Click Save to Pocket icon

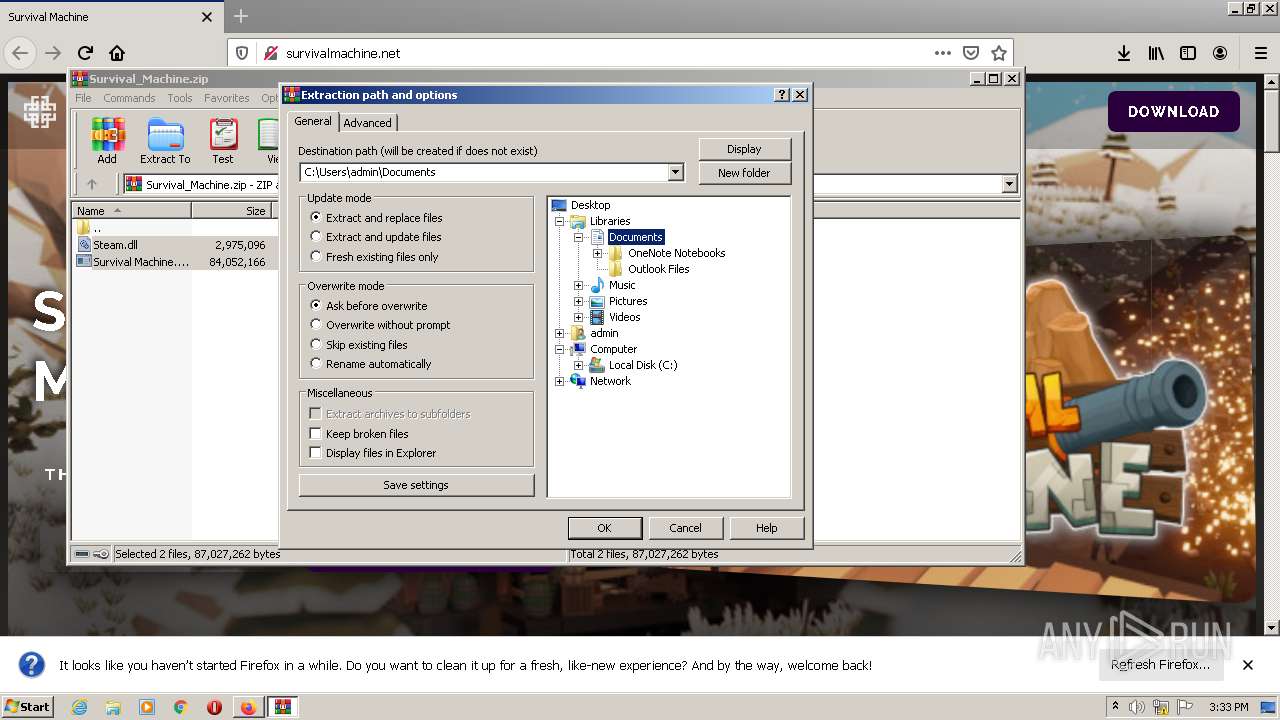coord(970,53)
